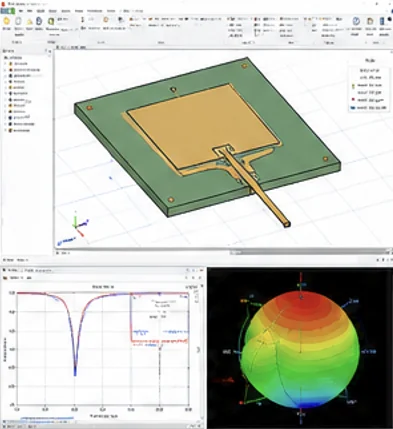Click the blue clock-like icon in ribbon

(356, 21)
